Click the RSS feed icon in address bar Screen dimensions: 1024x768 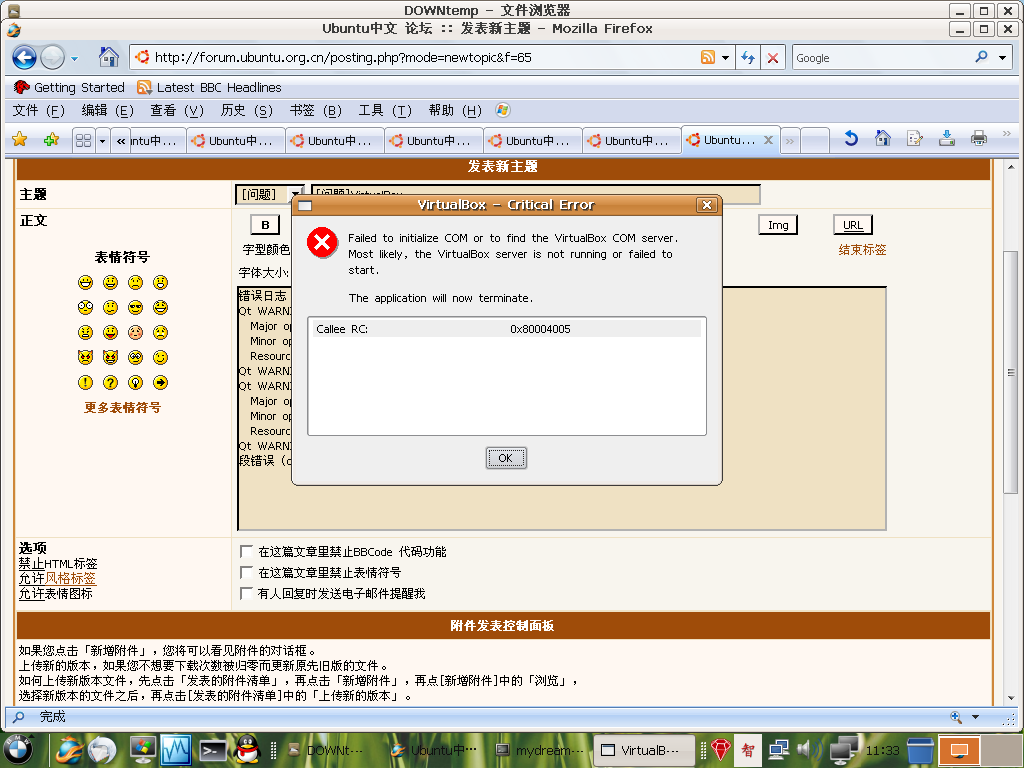coord(707,57)
